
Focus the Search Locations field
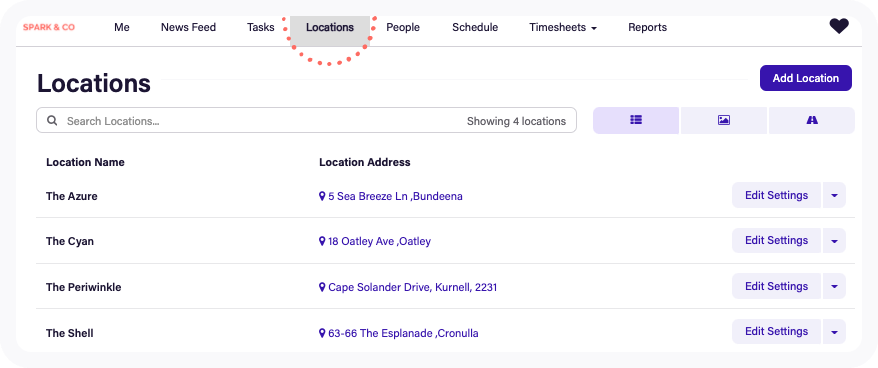(x=306, y=120)
